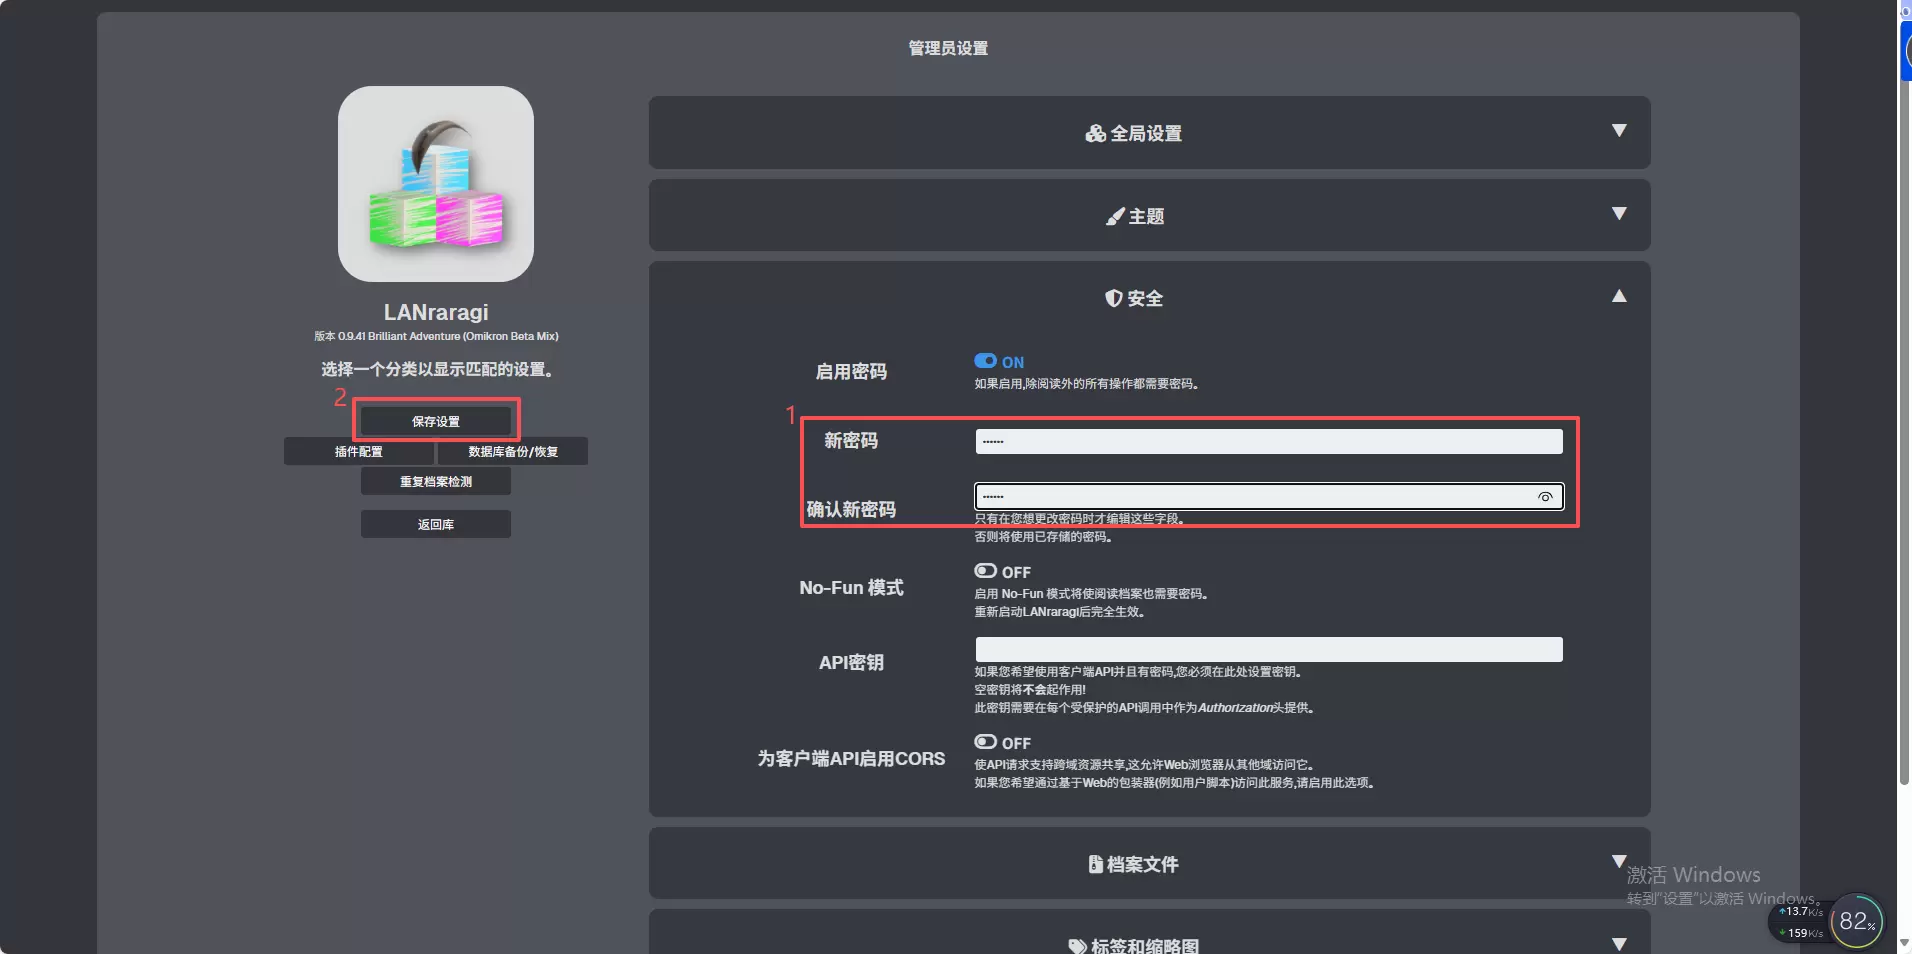Click the shield icon beside 安全
Viewport: 1912px width, 954px height.
1113,298
